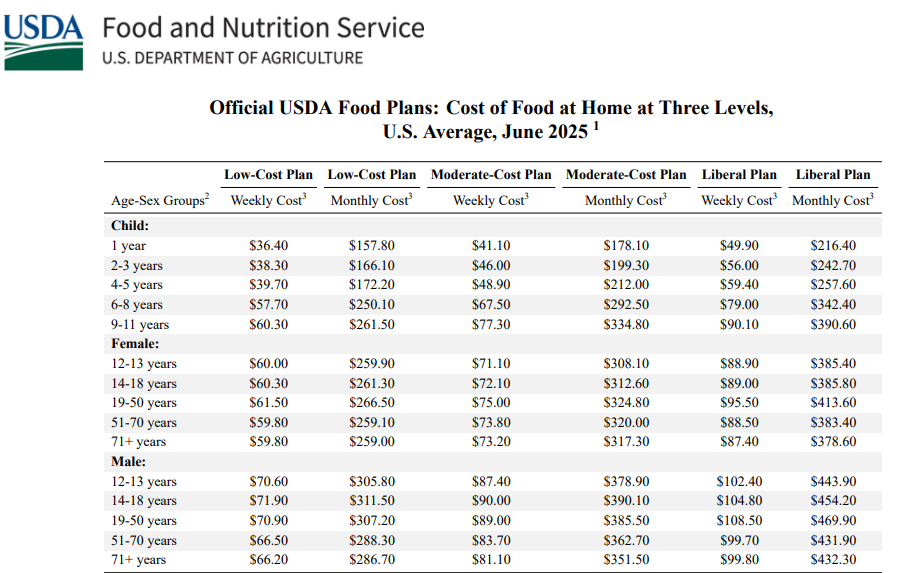Click the $342.40 Liberal Plan cell
The image size is (922, 573).
pos(832,305)
